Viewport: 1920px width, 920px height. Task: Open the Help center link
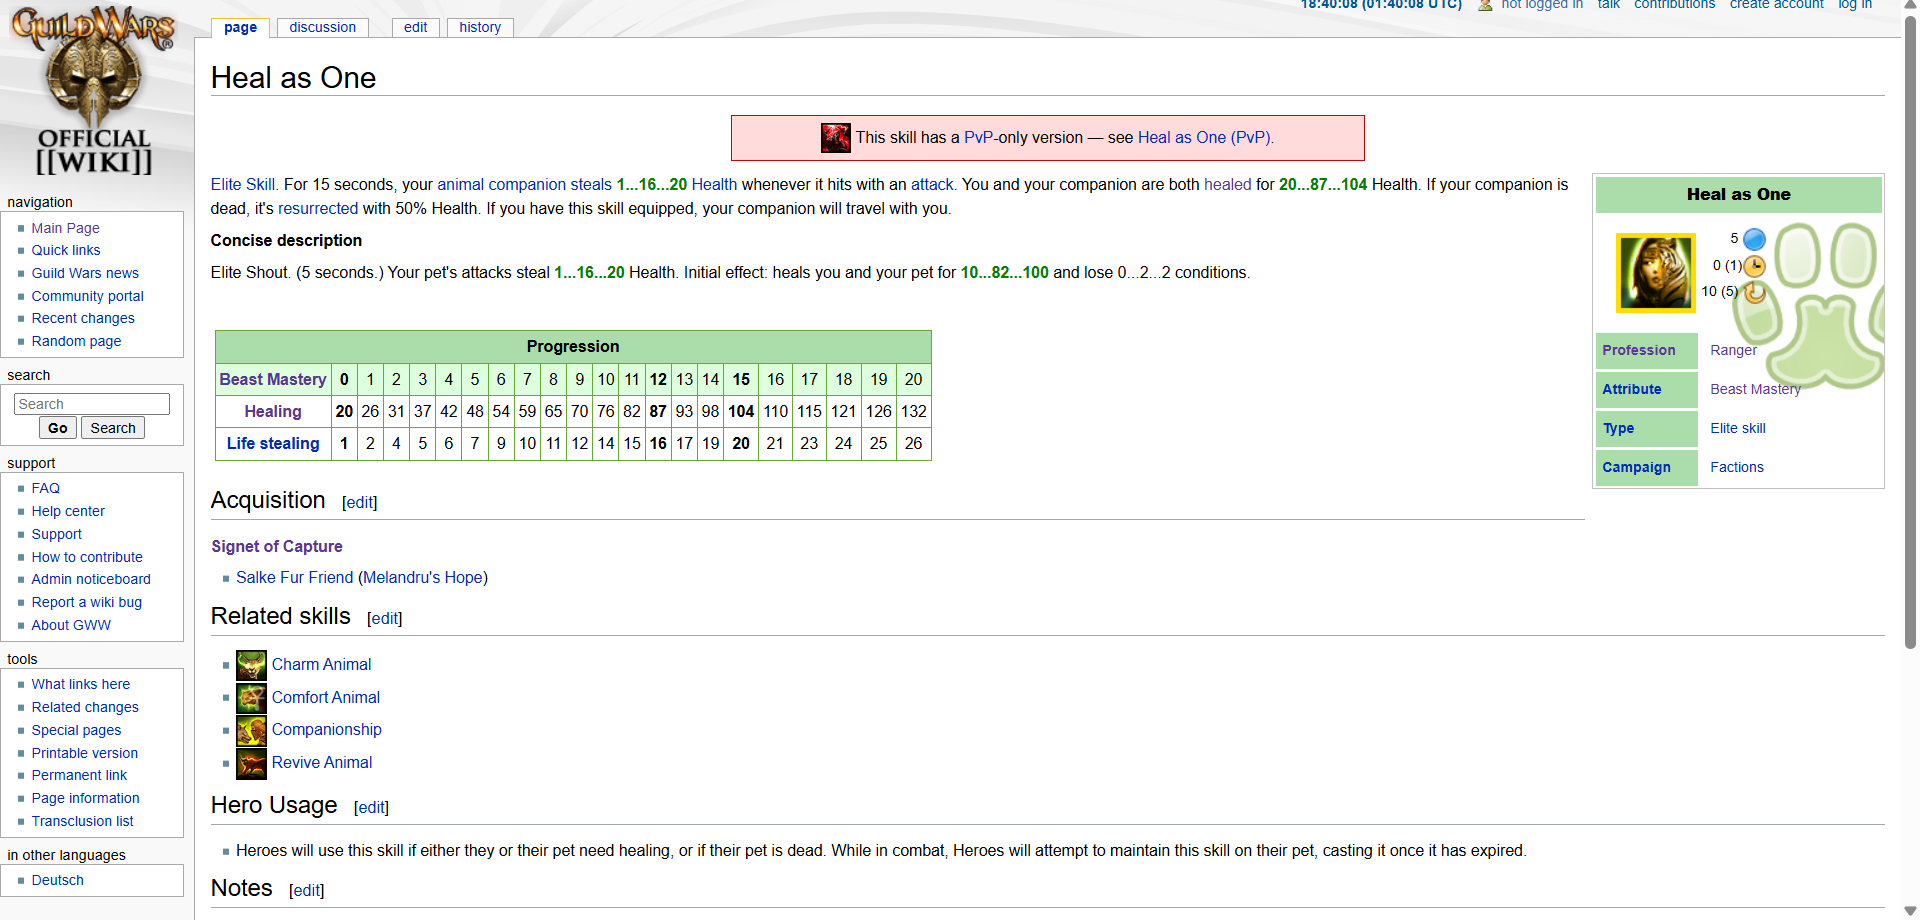click(68, 511)
